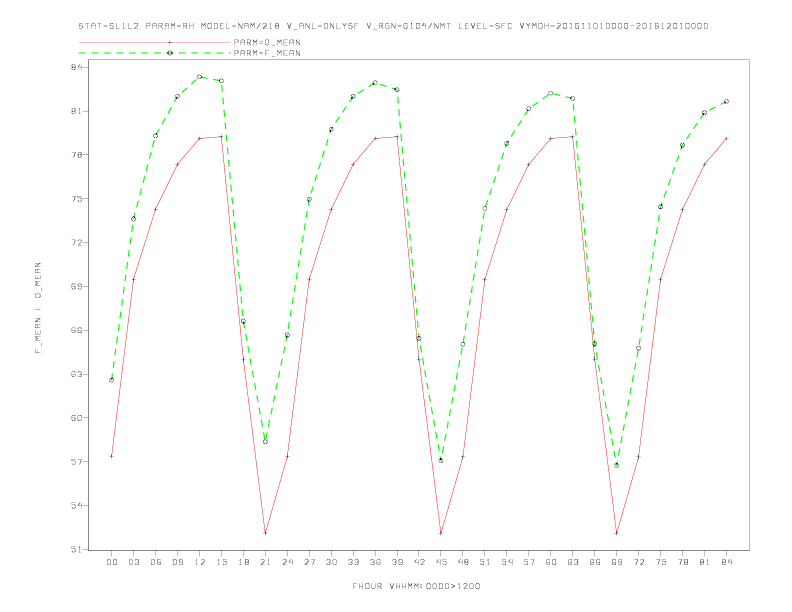The image size is (792, 612).
Task: Click x-axis tick label 30
Action: click(x=331, y=562)
